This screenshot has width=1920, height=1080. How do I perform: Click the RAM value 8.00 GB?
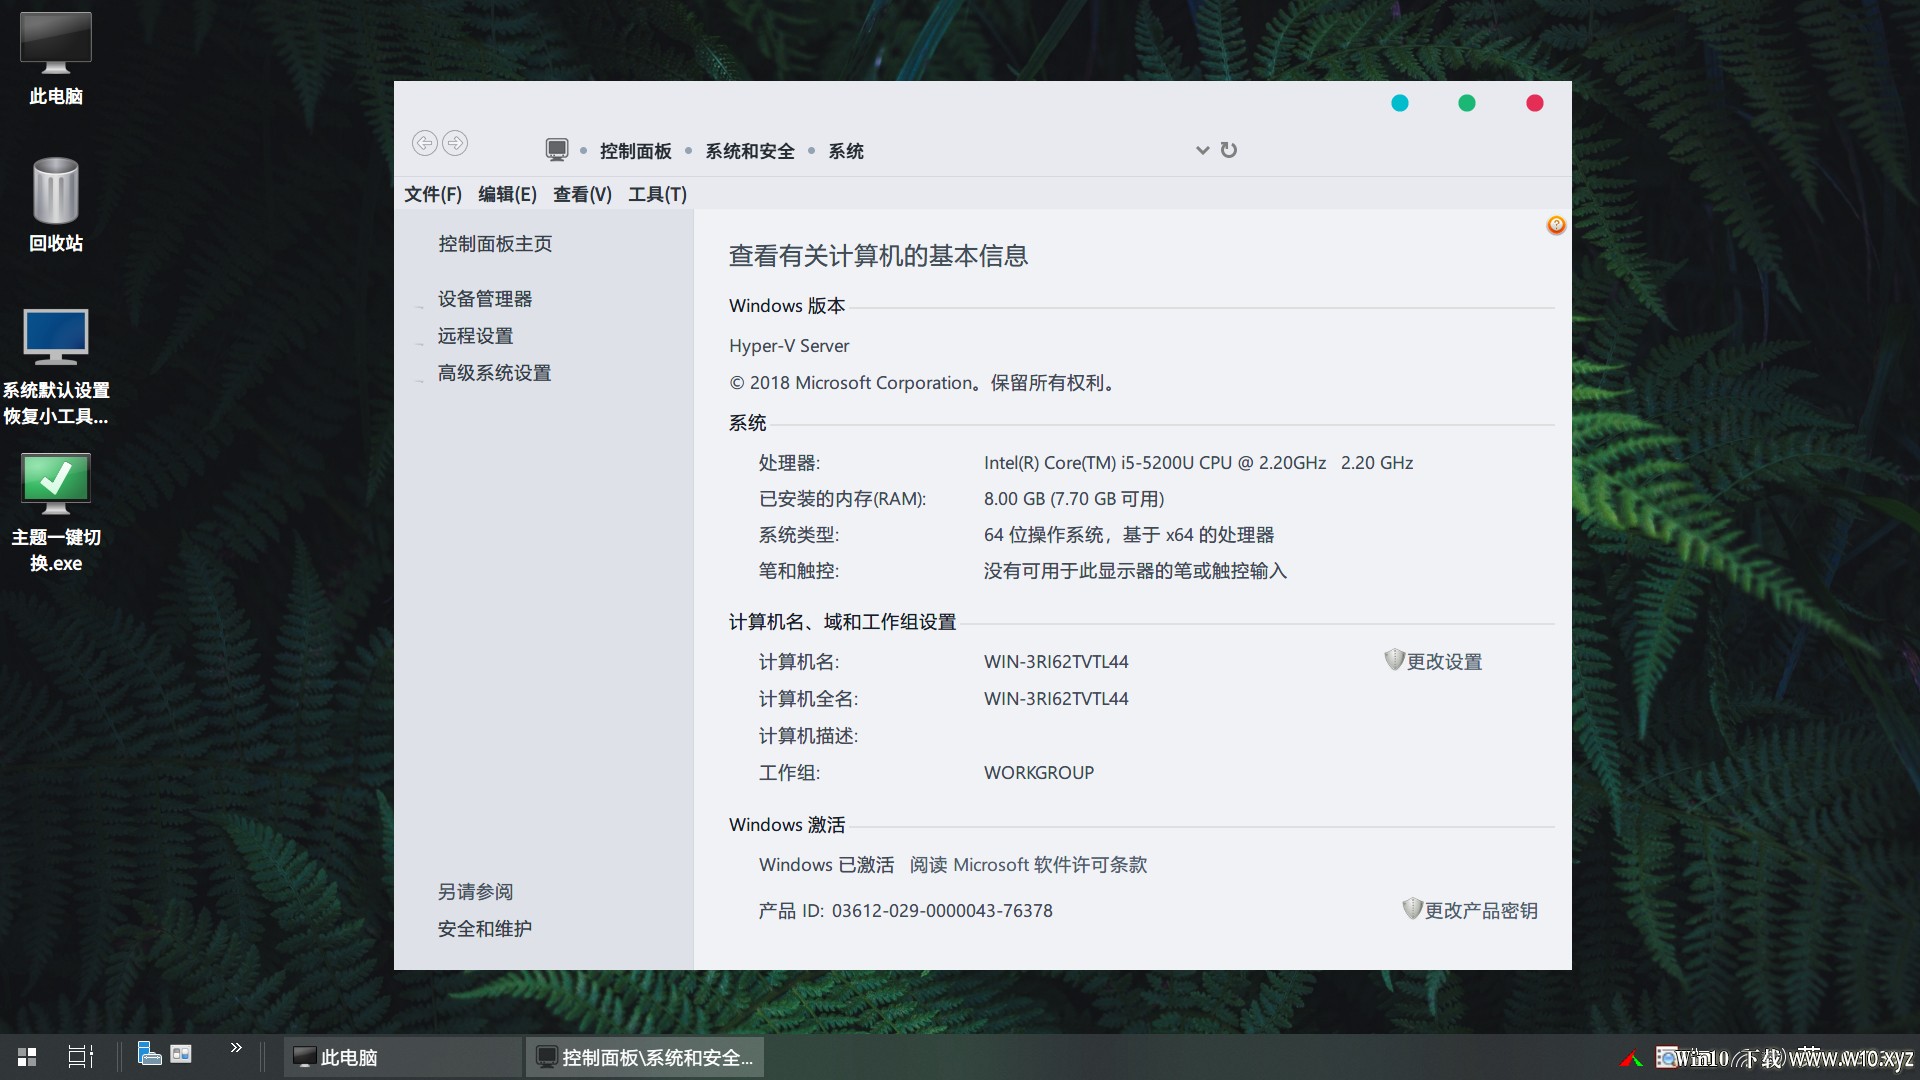coord(1074,499)
